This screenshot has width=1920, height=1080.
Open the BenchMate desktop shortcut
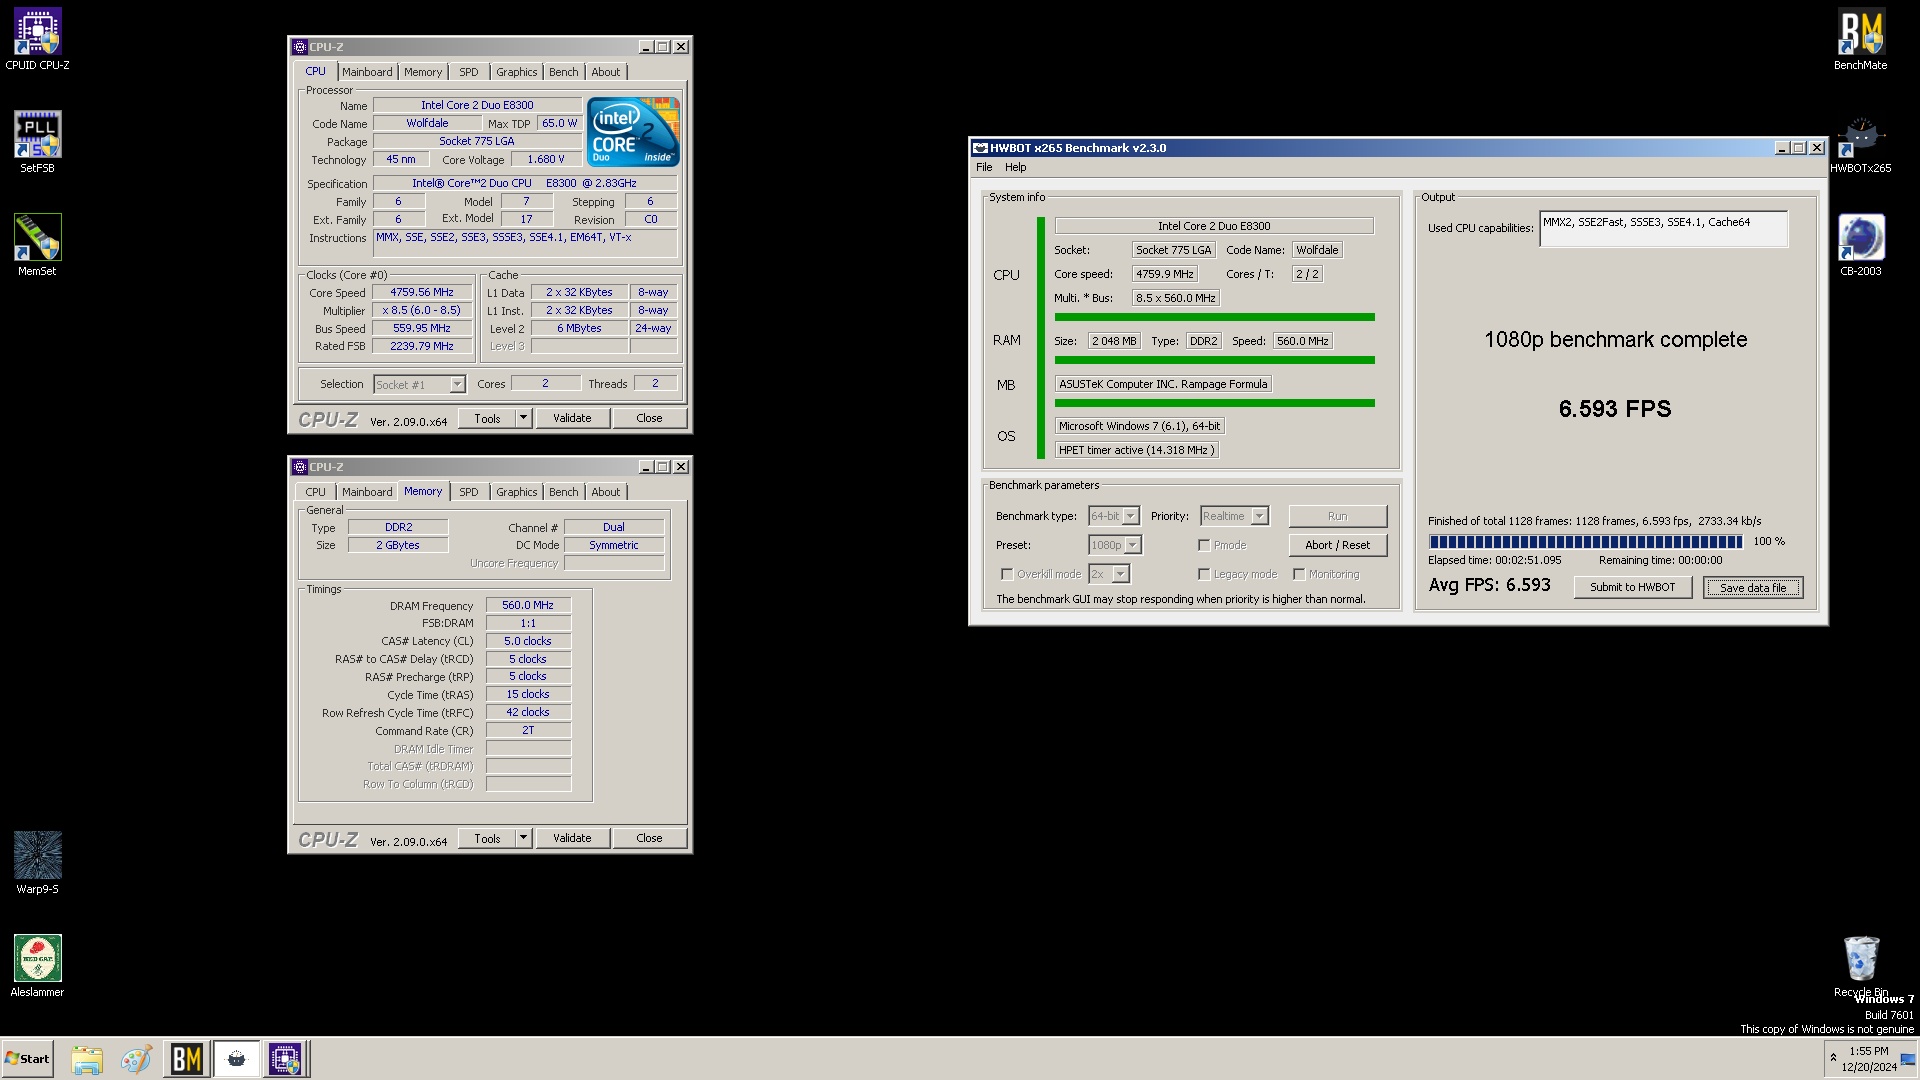click(x=1860, y=40)
